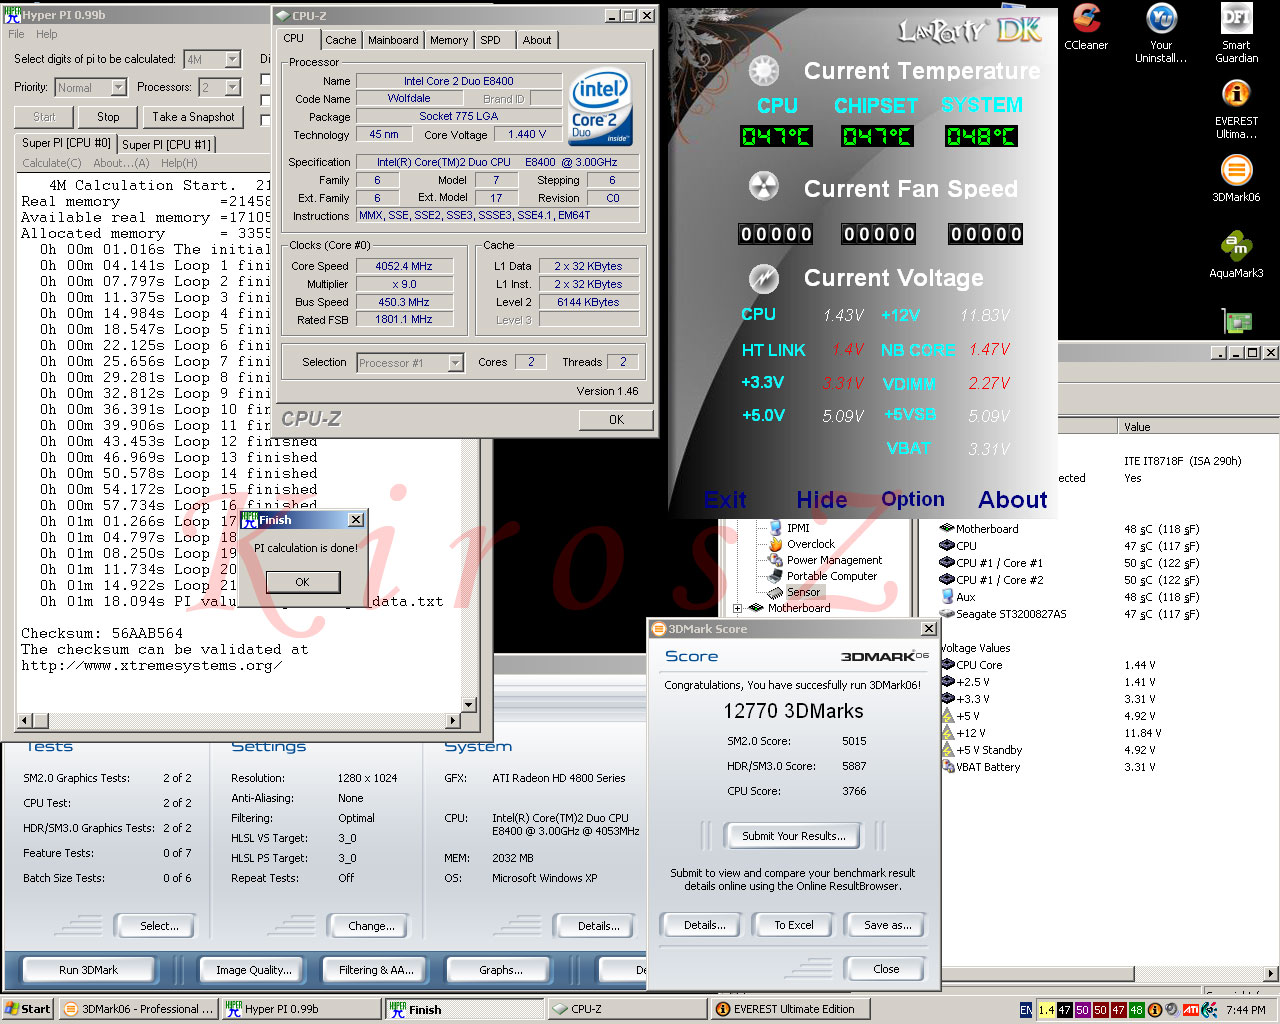Open the Smart Guardian DFI shortcut
Image resolution: width=1280 pixels, height=1024 pixels.
1237,20
